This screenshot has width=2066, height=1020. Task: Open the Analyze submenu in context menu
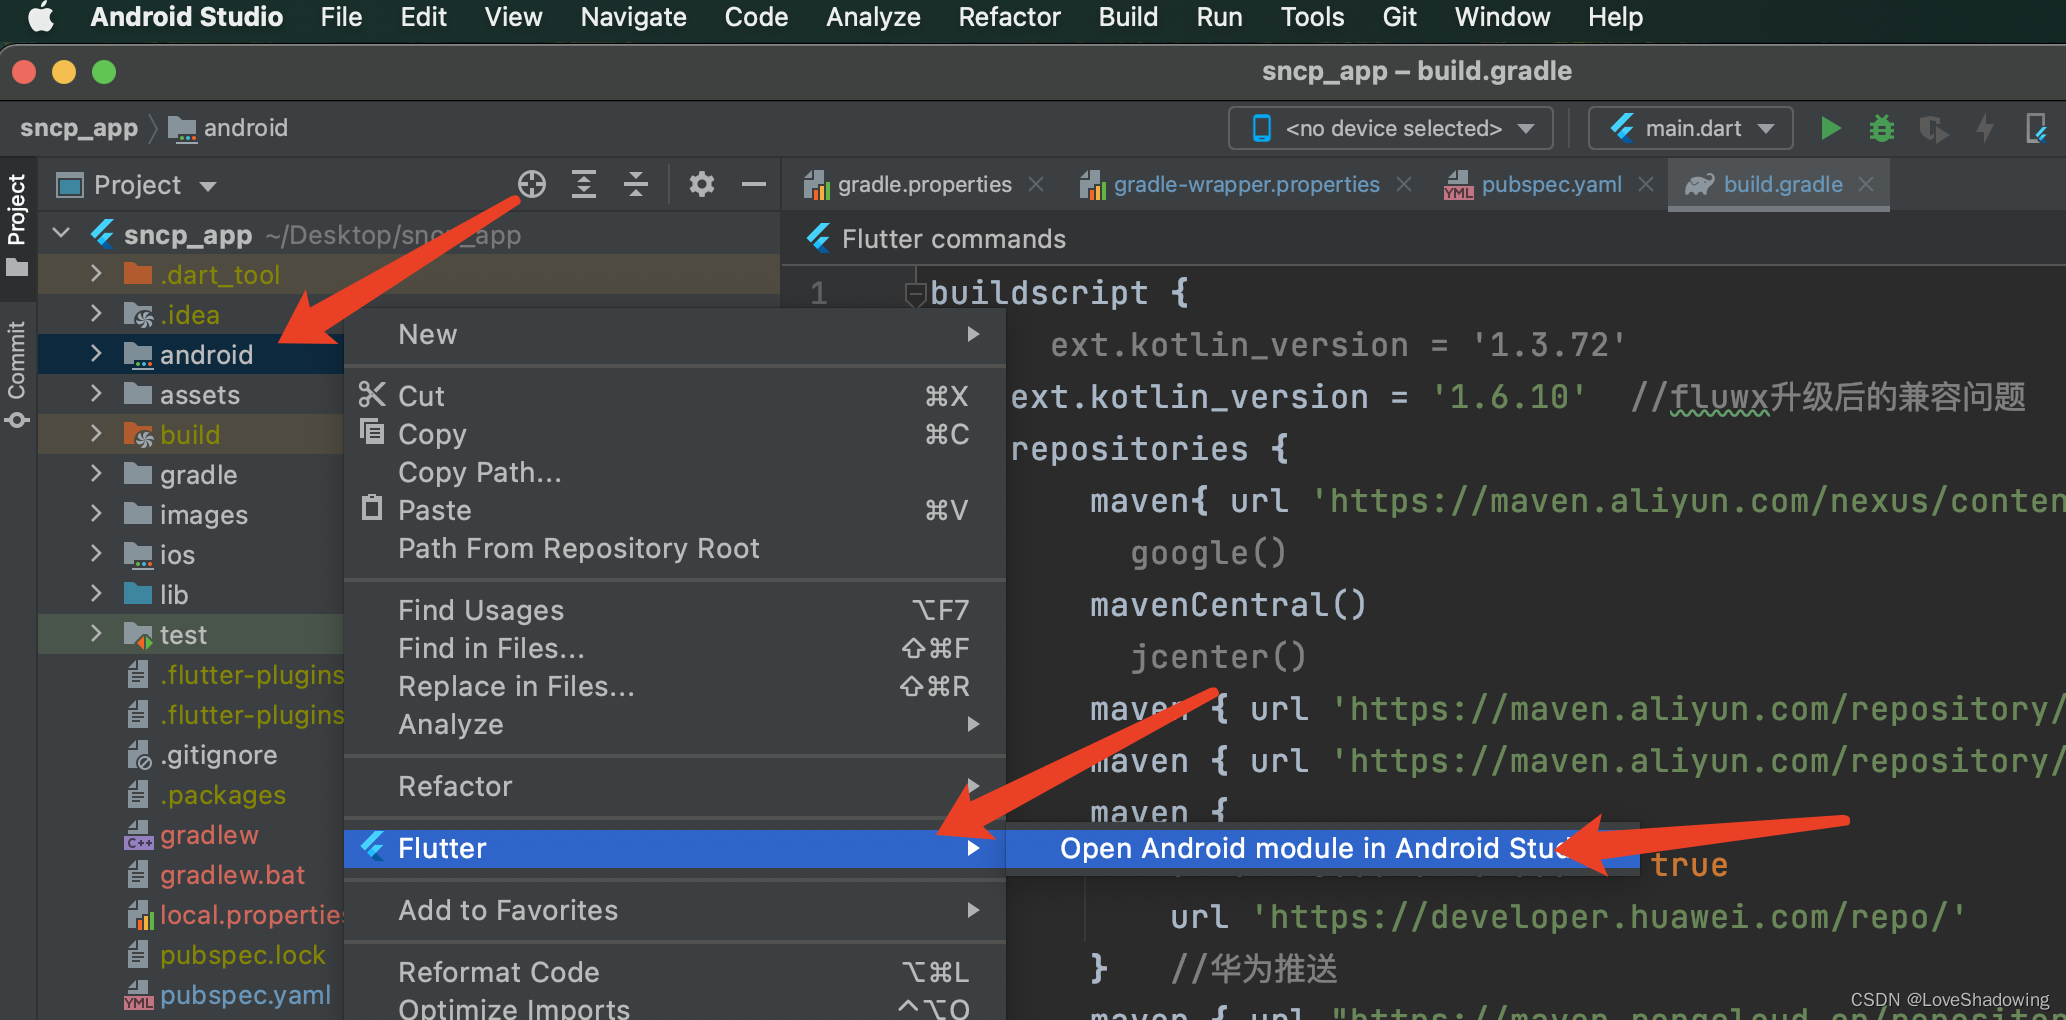[x=675, y=724]
